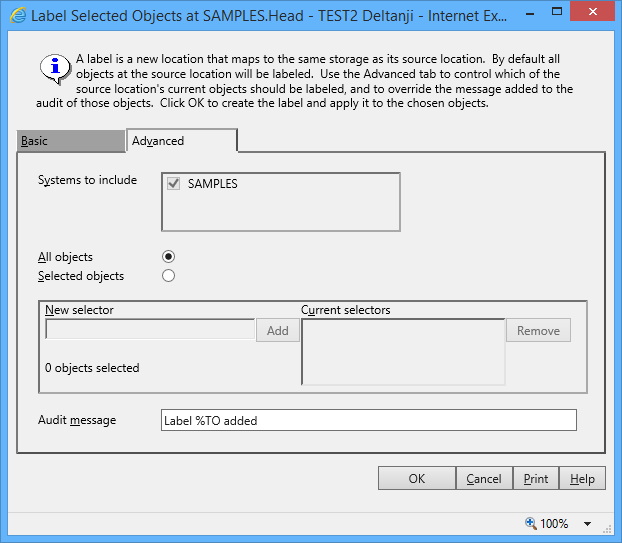
Task: Click inside the Current selectors list box
Action: pos(403,351)
